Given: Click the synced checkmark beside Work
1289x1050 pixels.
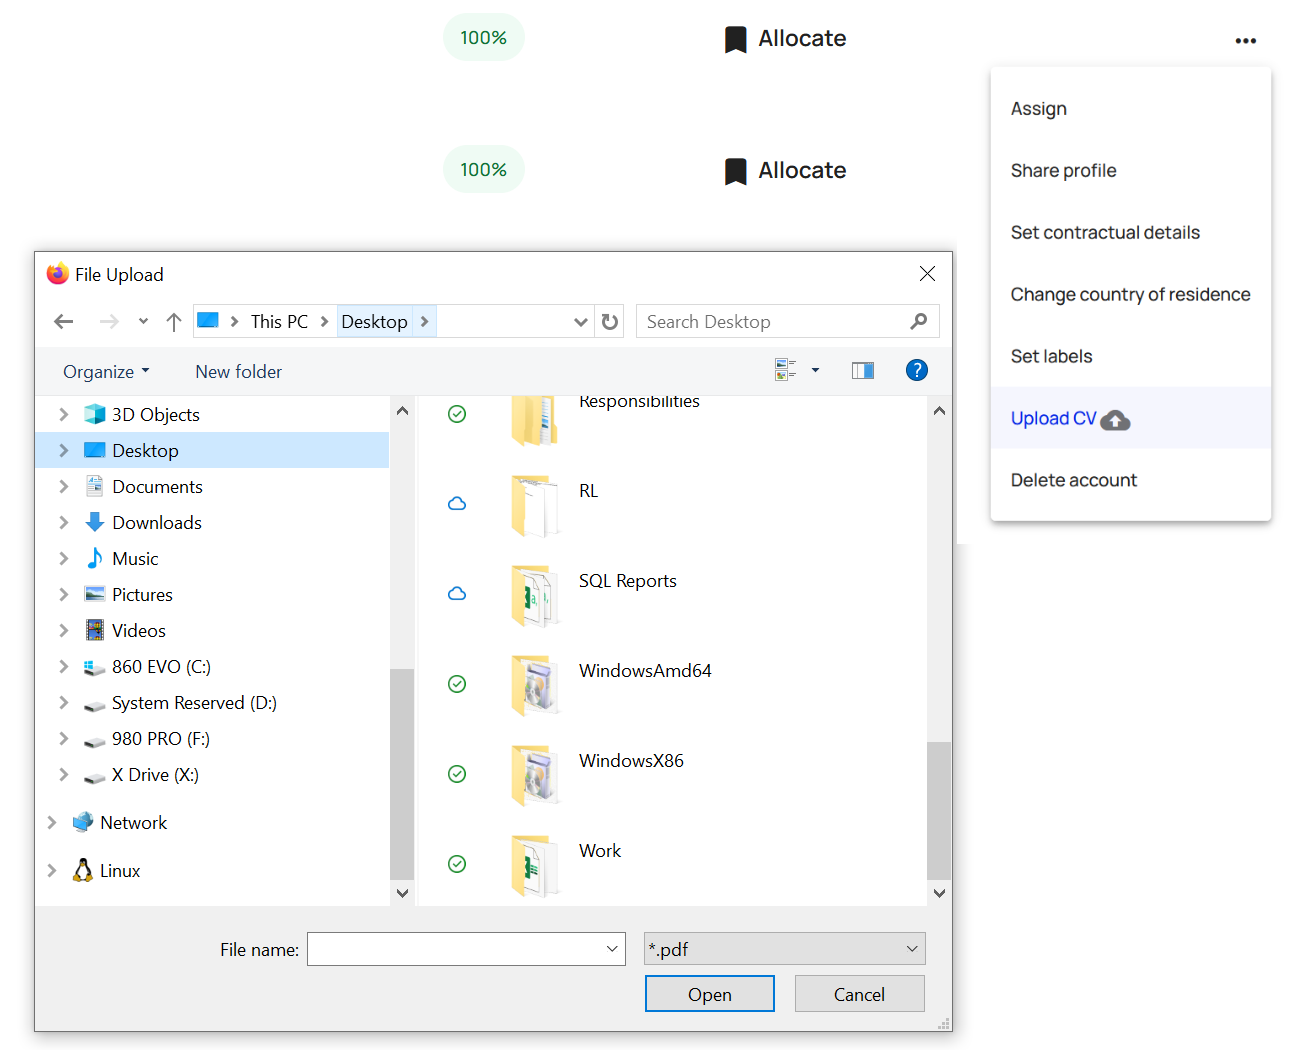Looking at the screenshot, I should pos(457,864).
